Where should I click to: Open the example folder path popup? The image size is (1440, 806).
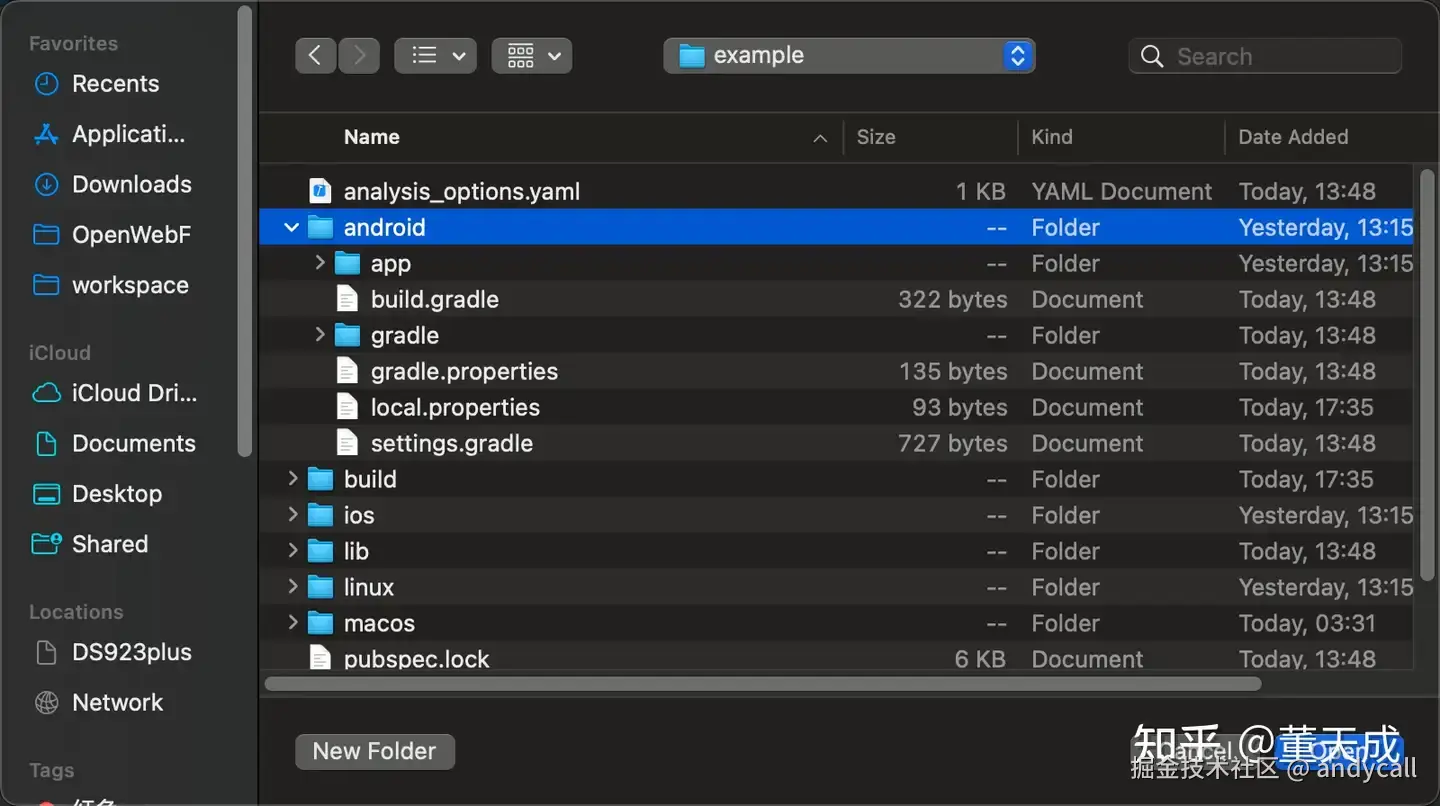849,56
